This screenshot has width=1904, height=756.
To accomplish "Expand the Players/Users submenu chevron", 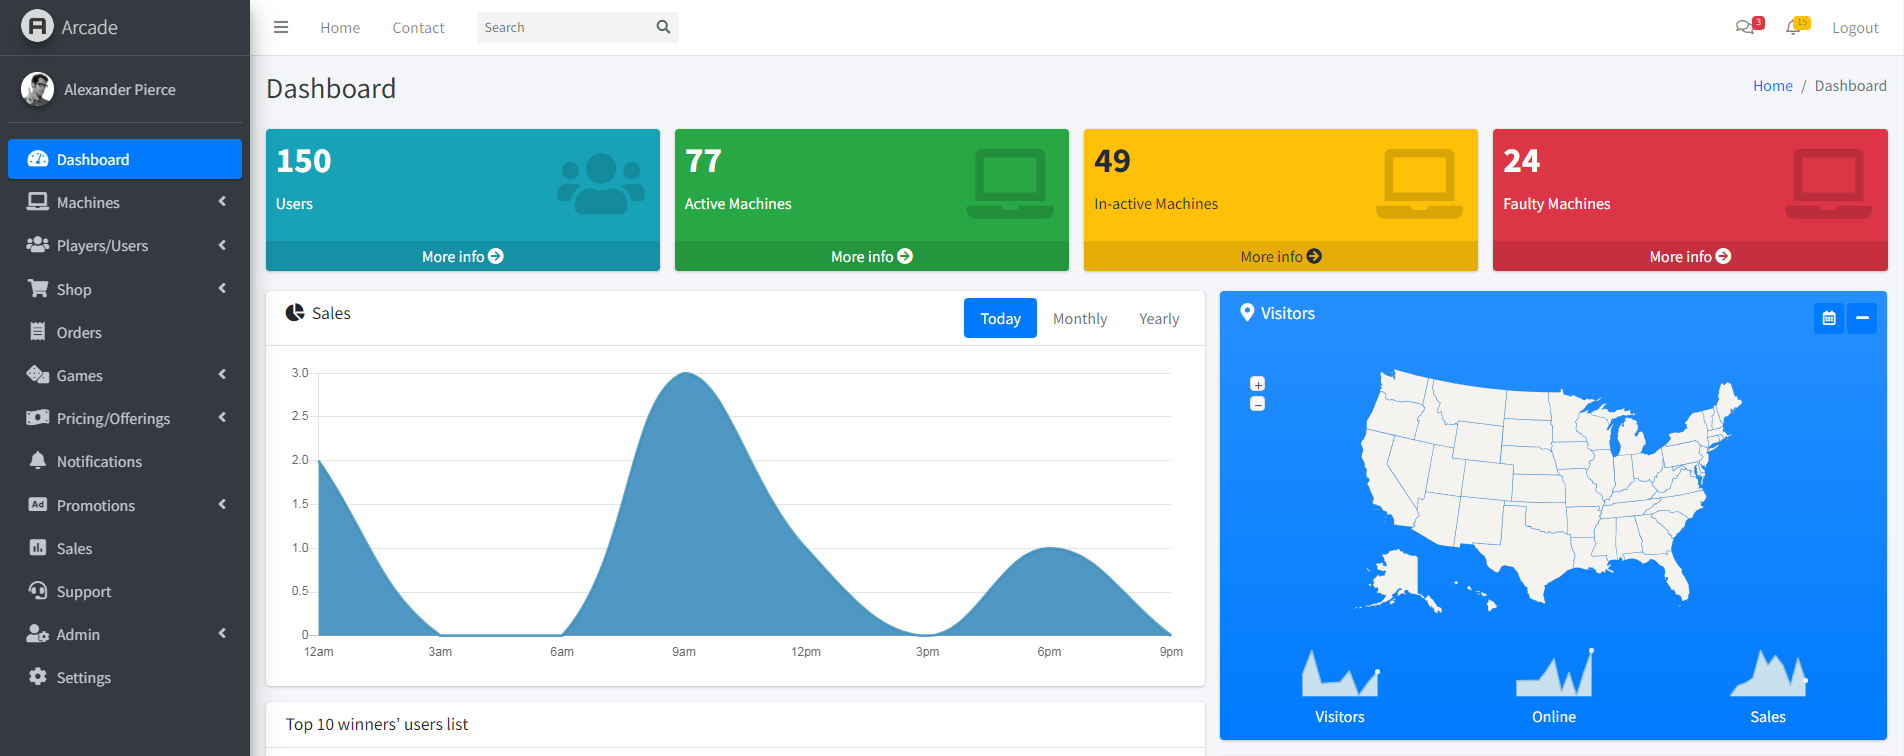I will (222, 245).
